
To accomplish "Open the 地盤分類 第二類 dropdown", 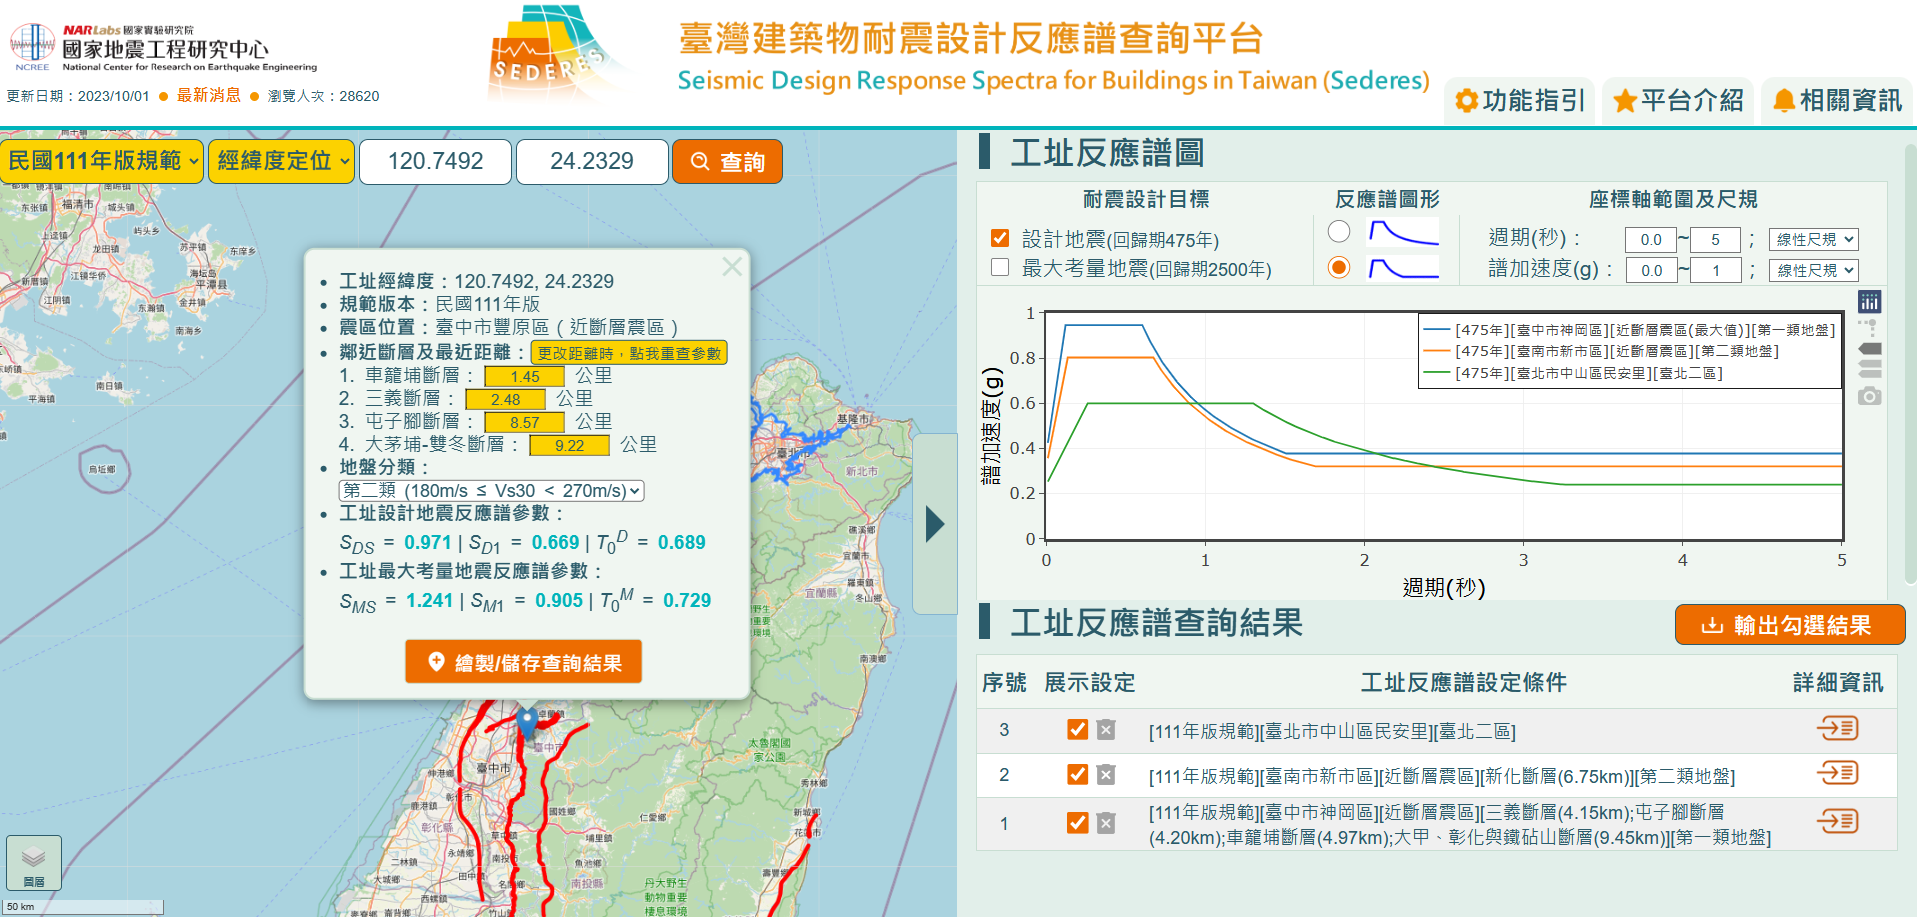I will click(491, 491).
